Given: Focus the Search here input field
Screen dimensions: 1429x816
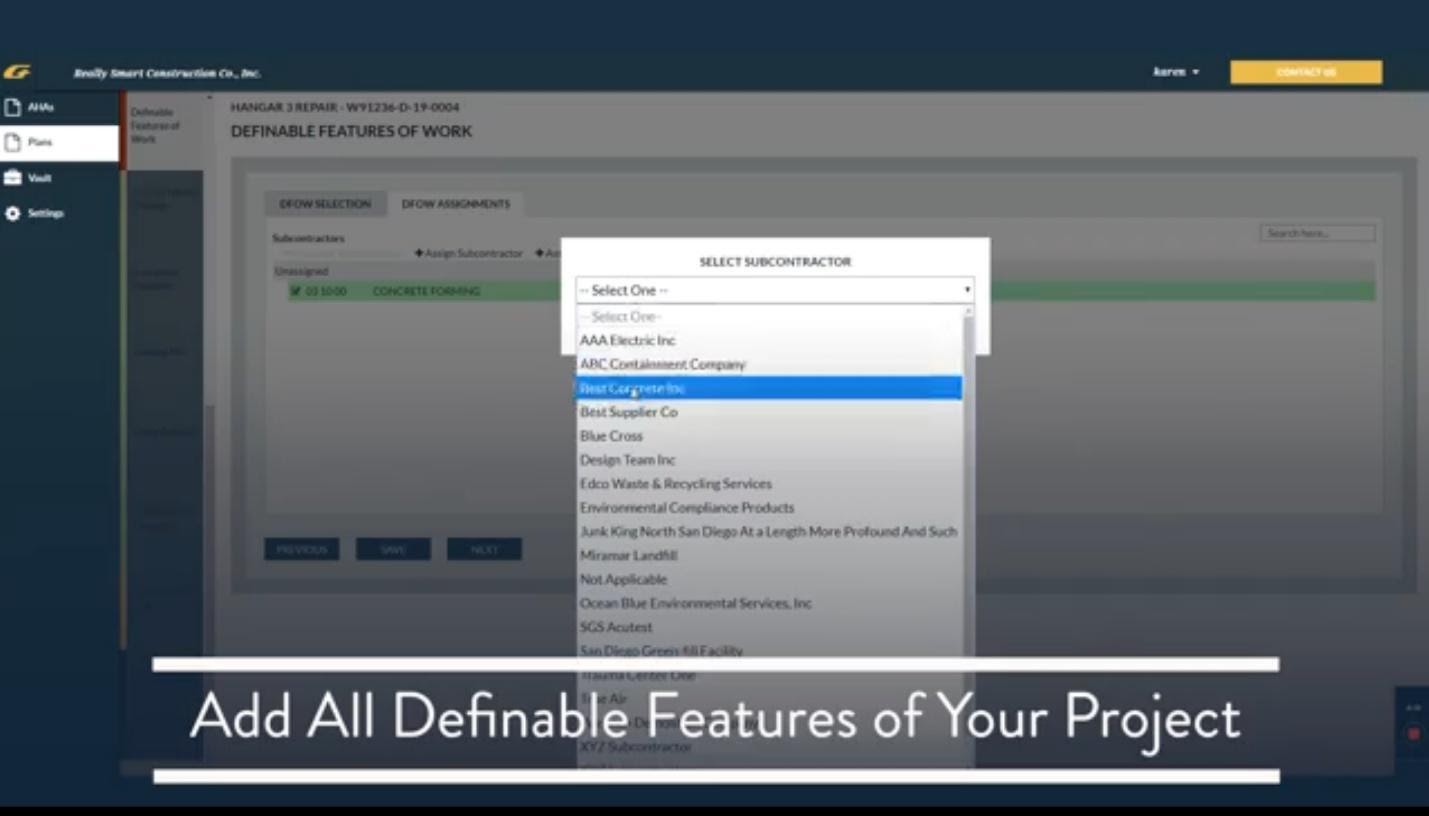Looking at the screenshot, I should 1317,233.
